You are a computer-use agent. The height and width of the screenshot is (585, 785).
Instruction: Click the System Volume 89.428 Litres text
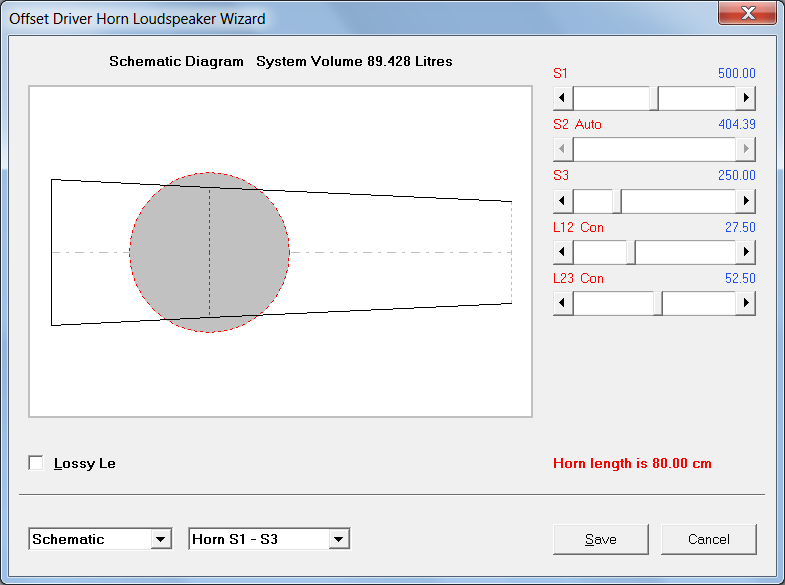(x=354, y=61)
